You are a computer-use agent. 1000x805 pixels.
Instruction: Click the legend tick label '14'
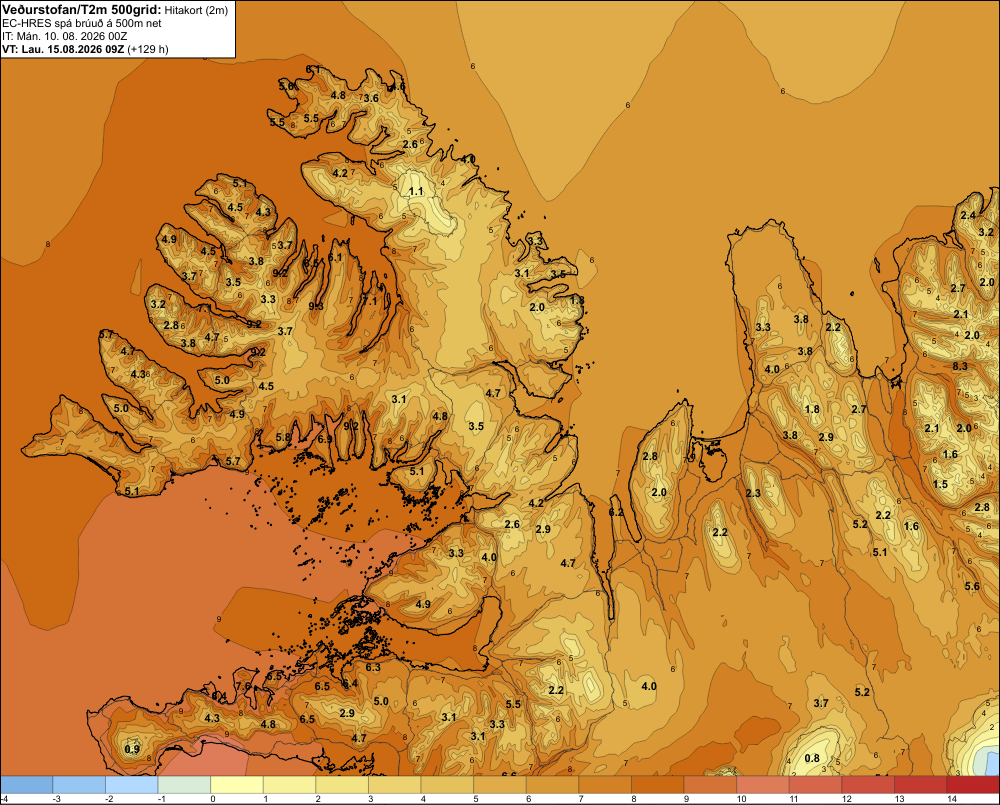click(x=952, y=799)
